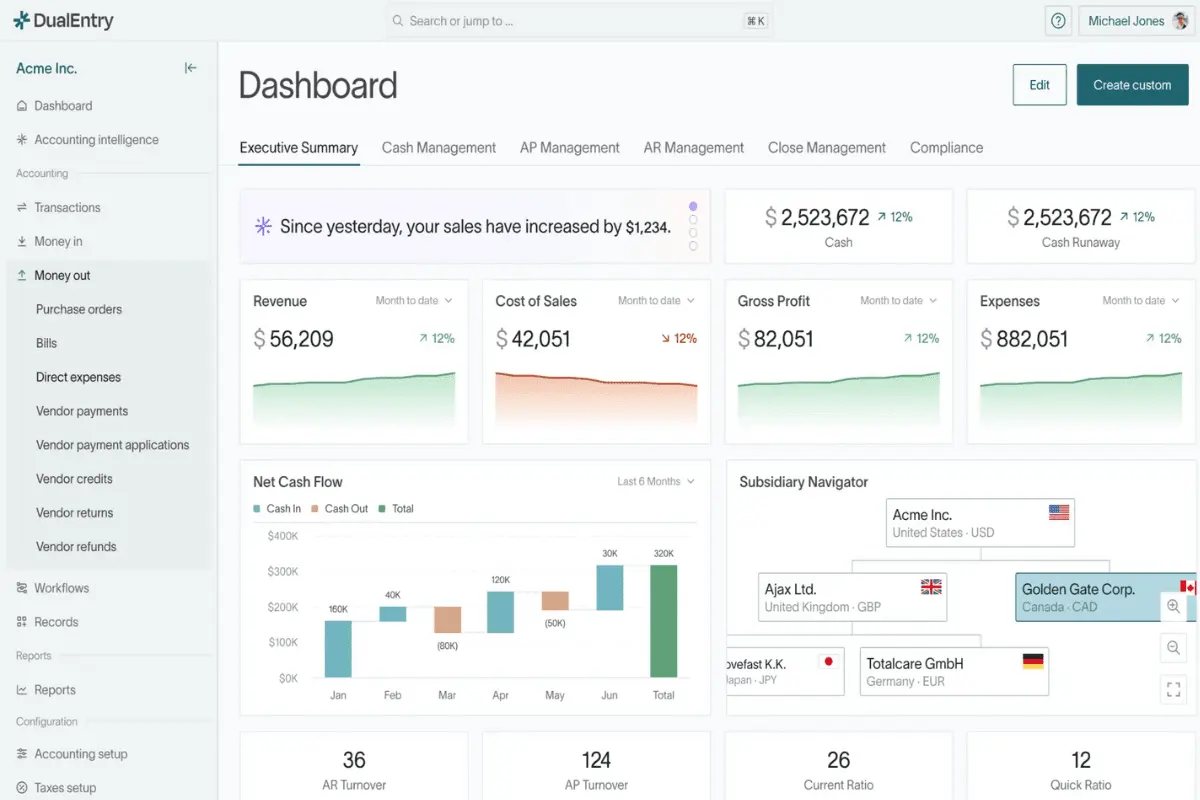Image resolution: width=1200 pixels, height=800 pixels.
Task: Click the Japan flag on the JPY subsidiary
Action: [827, 661]
